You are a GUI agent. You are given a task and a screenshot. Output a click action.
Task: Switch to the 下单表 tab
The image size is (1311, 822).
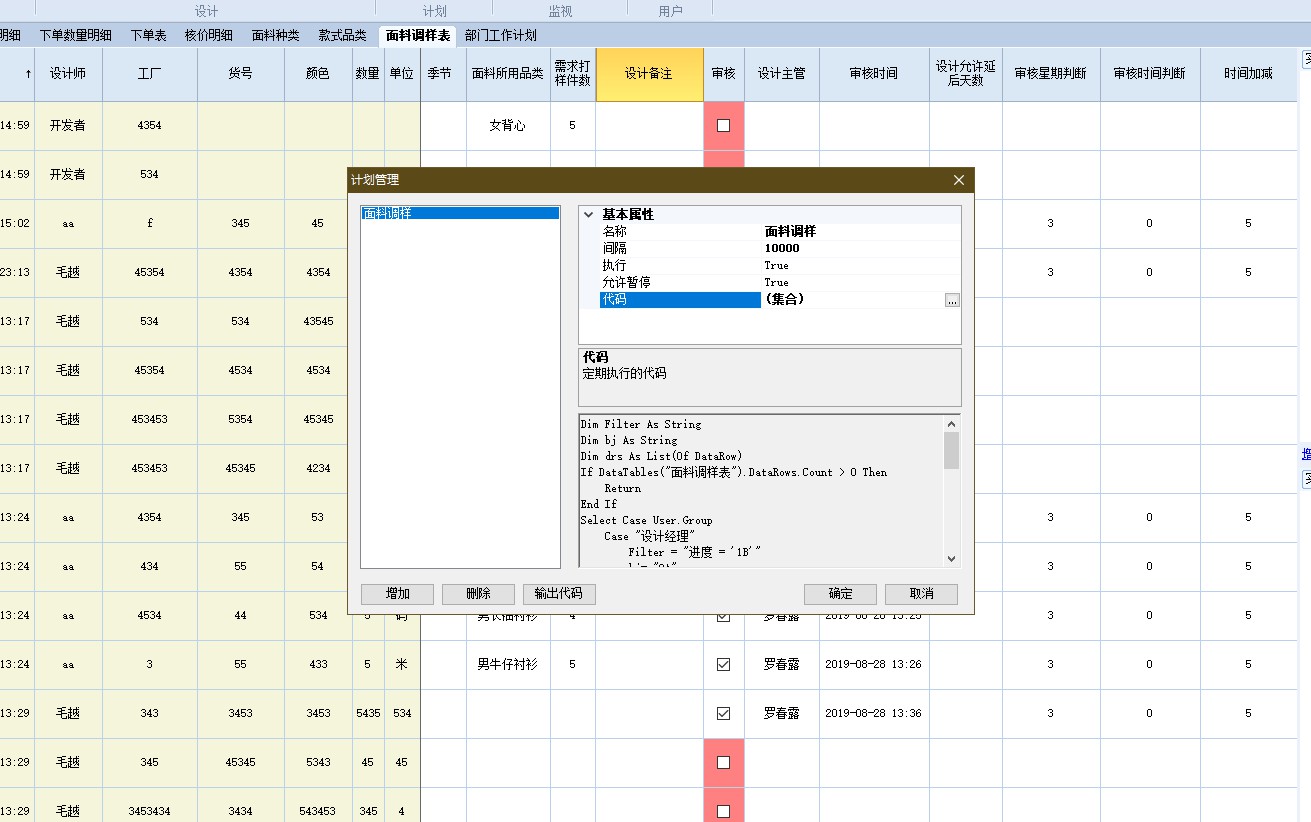pos(148,35)
